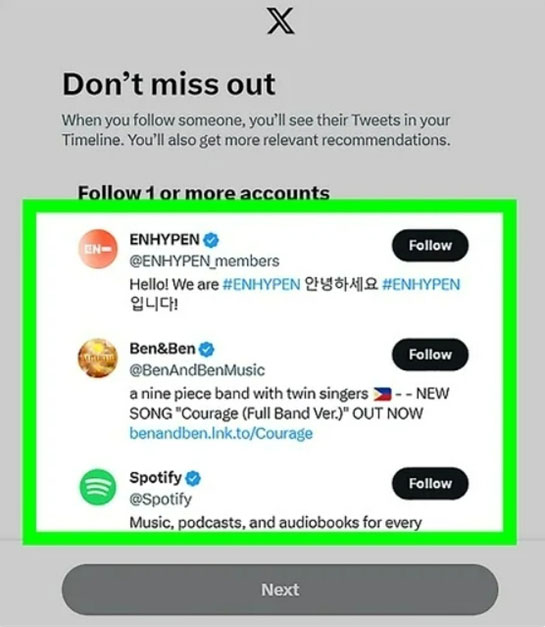The image size is (545, 627).
Task: Open ENHYPEN profile avatar
Action: 98,248
